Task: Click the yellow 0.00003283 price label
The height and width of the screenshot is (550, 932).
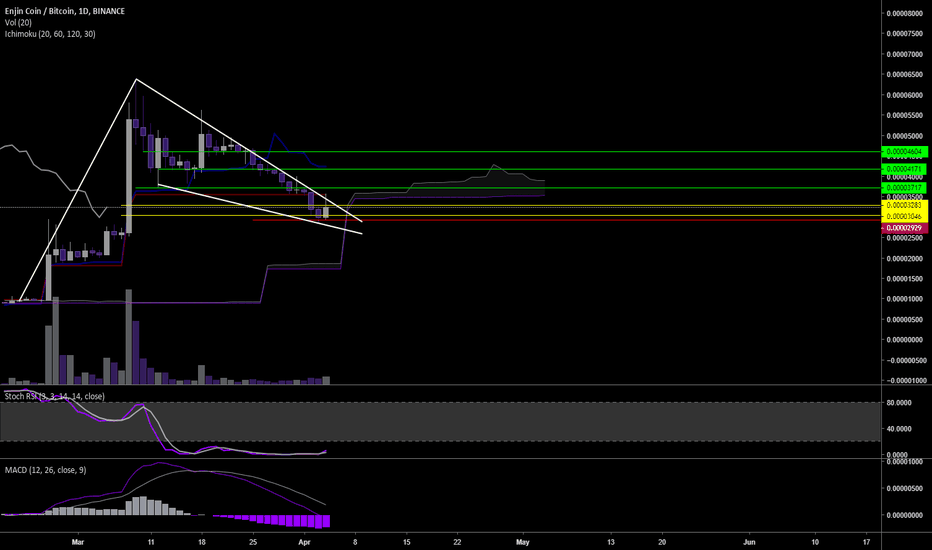Action: pos(904,205)
